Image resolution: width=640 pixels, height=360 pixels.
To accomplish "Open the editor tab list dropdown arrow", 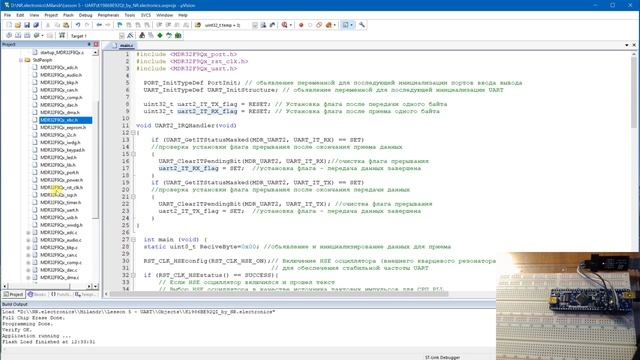I will coord(627,45).
